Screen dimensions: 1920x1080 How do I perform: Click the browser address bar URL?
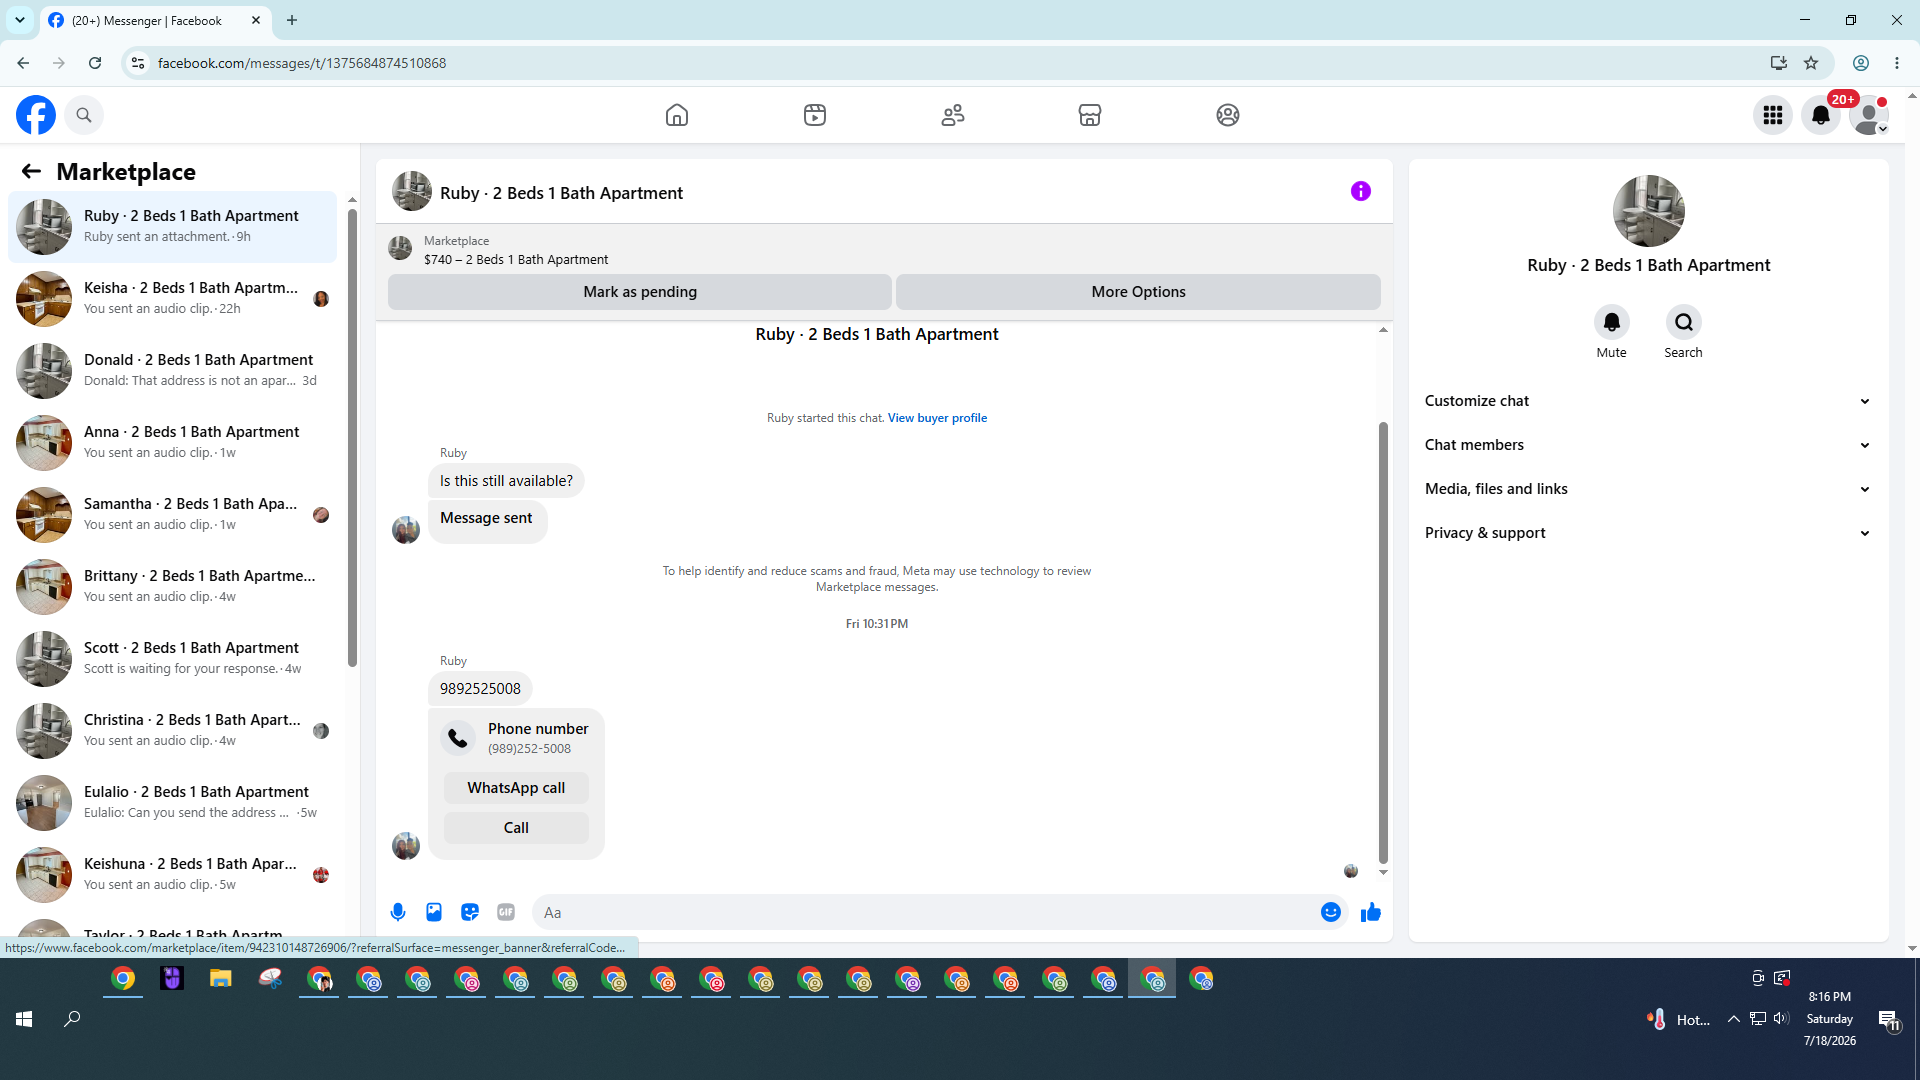(302, 63)
